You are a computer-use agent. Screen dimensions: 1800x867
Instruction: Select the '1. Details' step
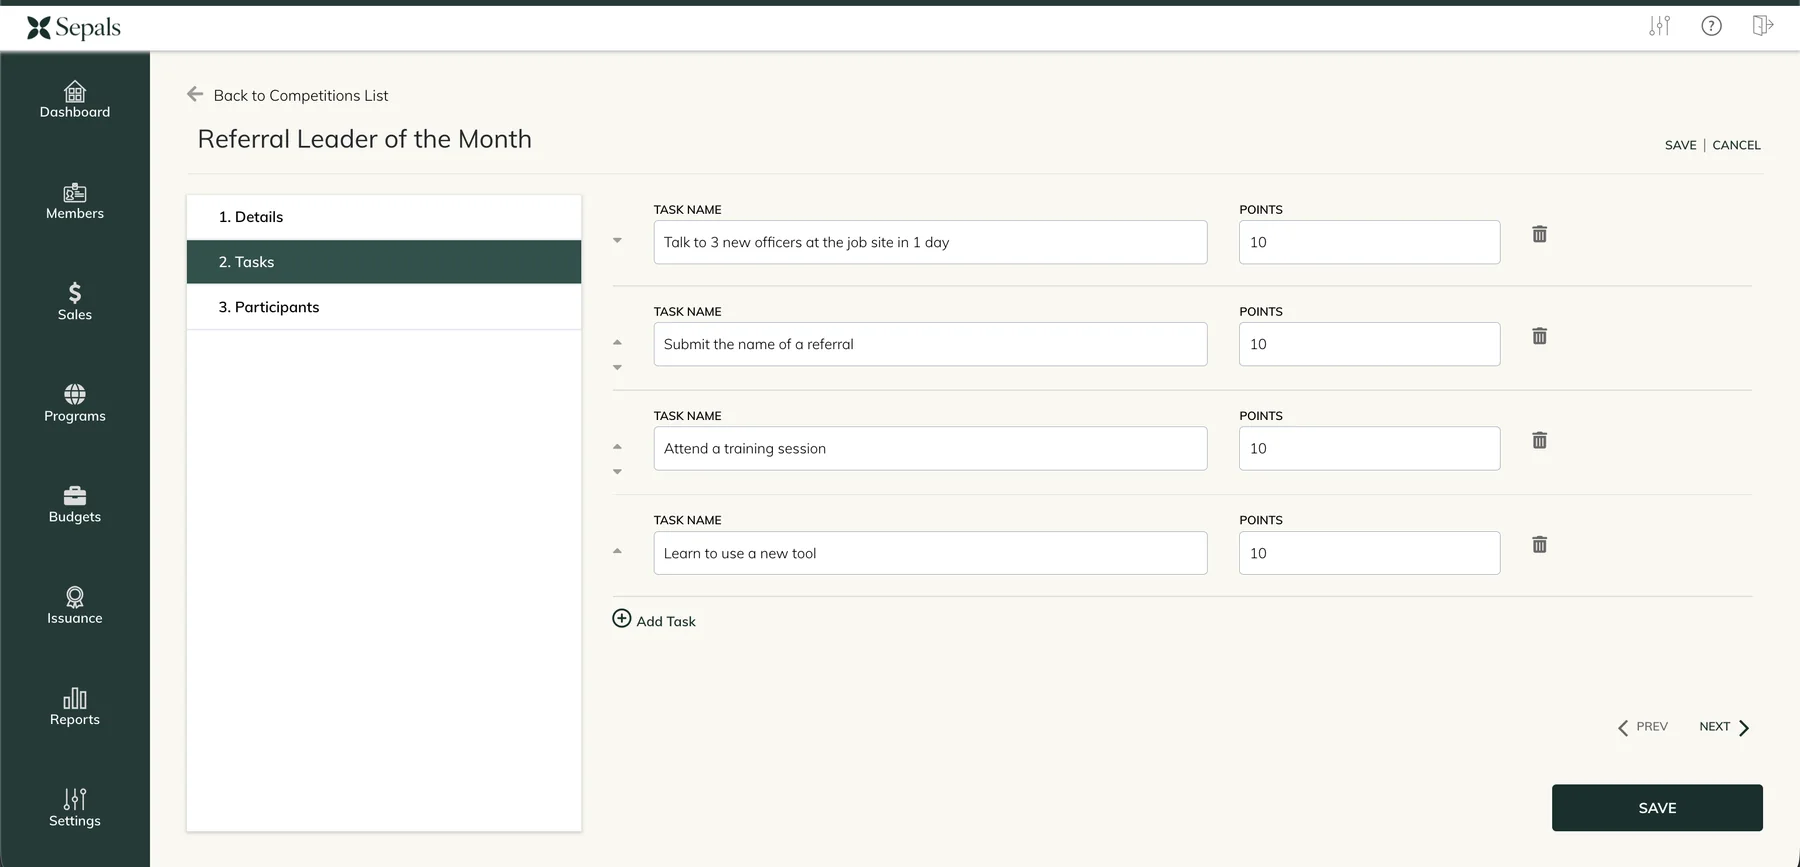(384, 217)
